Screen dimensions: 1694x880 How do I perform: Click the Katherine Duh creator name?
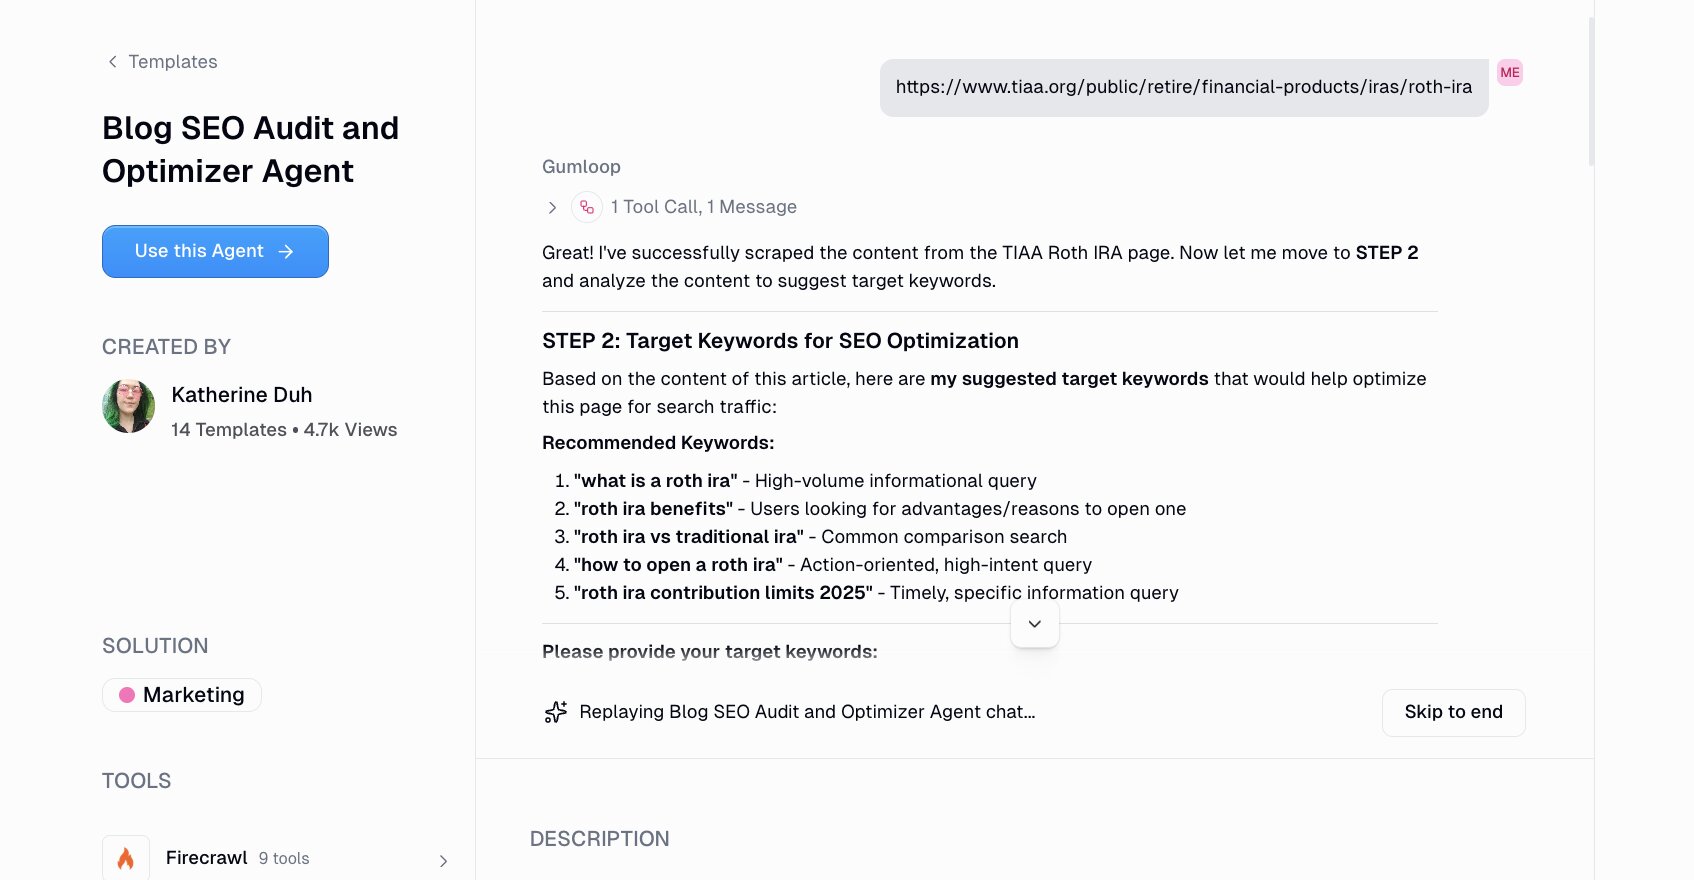point(241,395)
